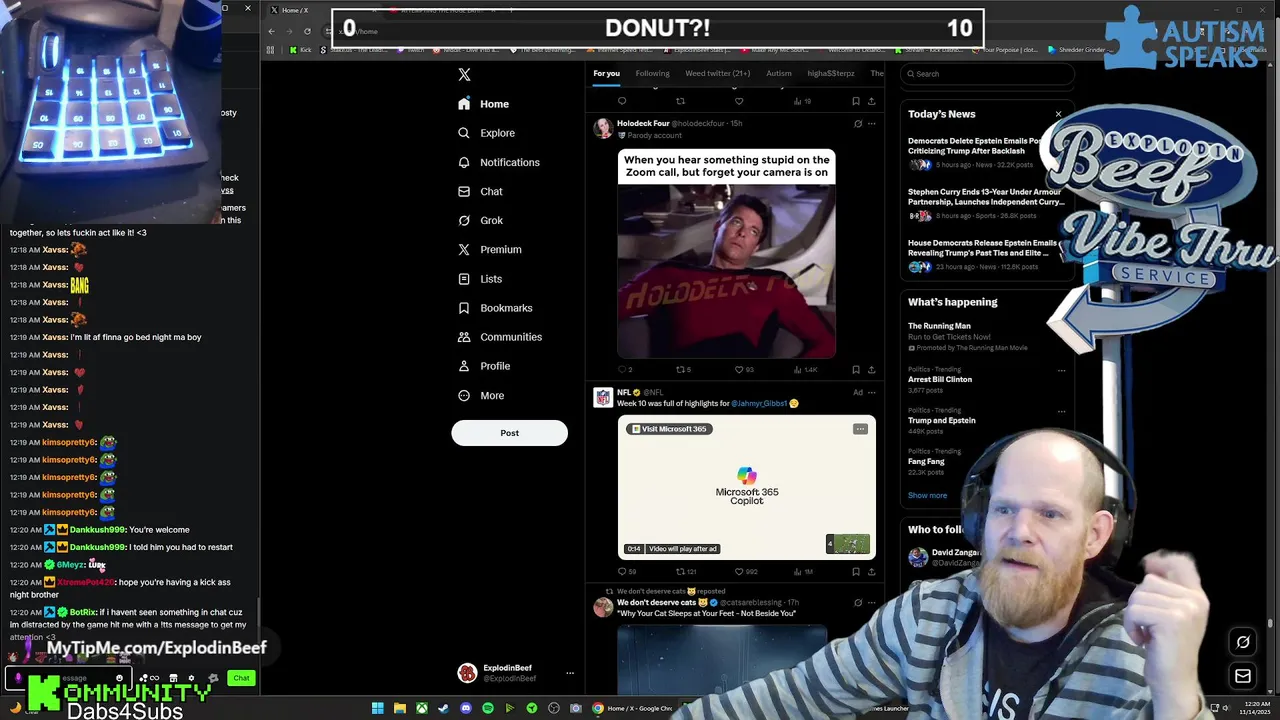Open more options on Holodeck Four post

pyautogui.click(x=871, y=124)
